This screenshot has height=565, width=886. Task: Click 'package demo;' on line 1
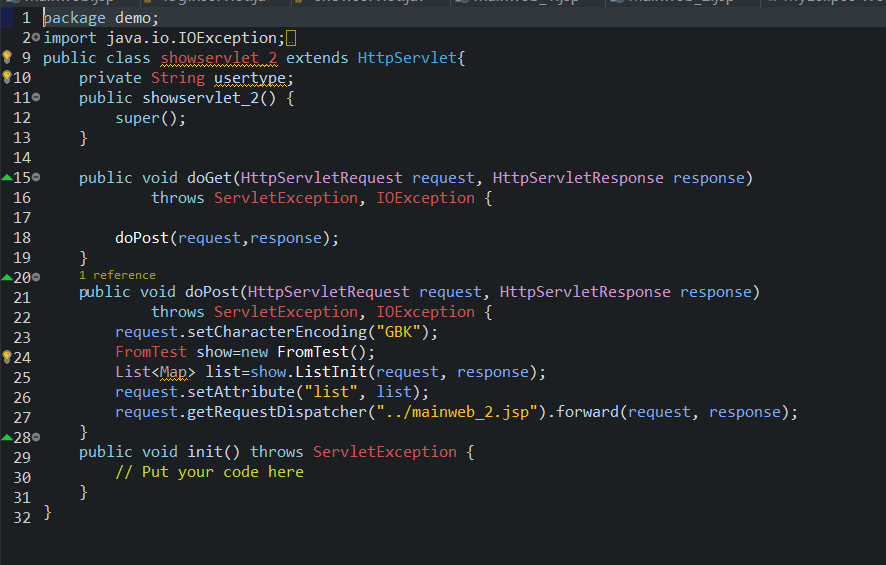pos(101,18)
